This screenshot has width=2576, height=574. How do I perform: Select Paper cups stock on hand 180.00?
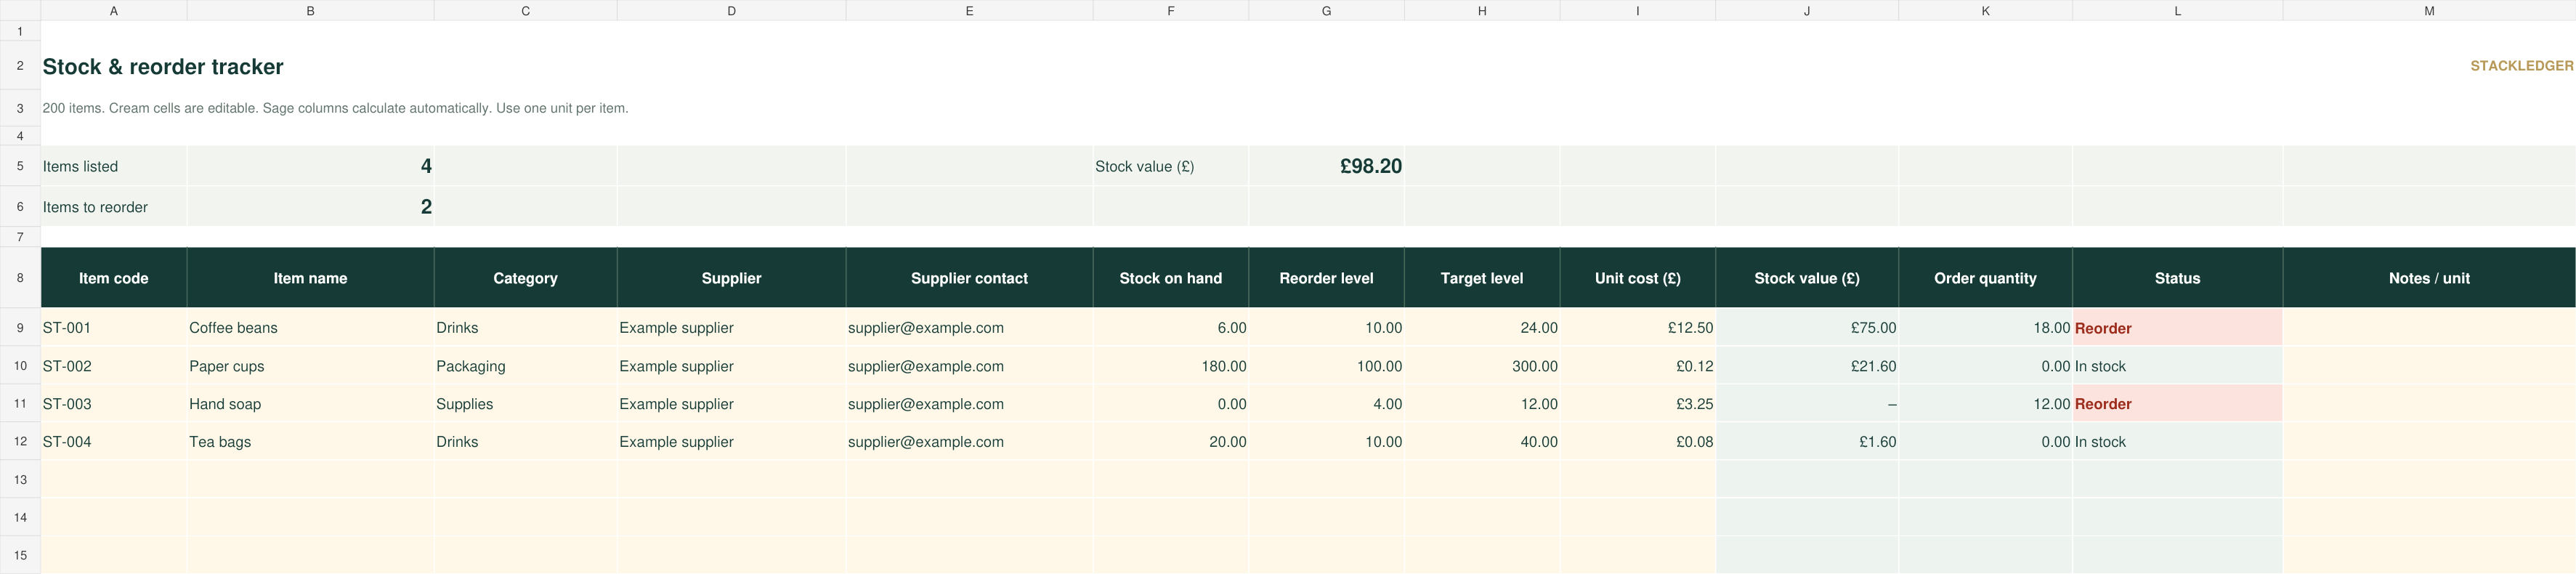point(1170,366)
